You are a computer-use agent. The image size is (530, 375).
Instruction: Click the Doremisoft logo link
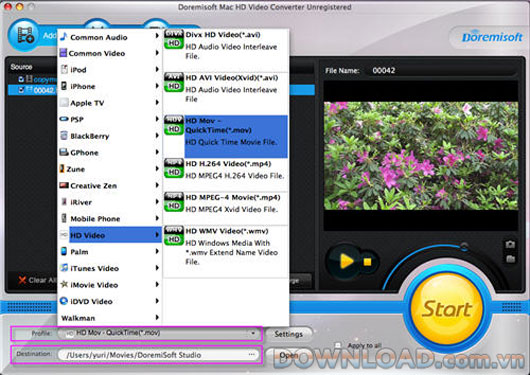(x=492, y=37)
